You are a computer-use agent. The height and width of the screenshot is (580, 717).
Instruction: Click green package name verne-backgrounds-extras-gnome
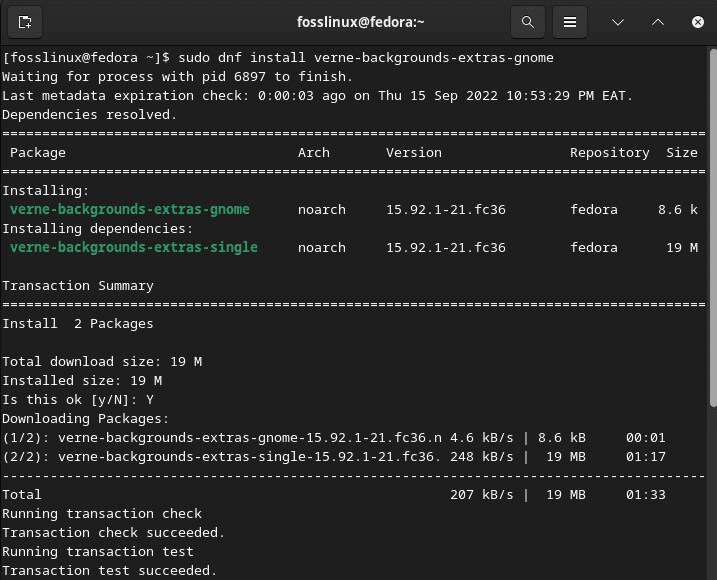130,209
